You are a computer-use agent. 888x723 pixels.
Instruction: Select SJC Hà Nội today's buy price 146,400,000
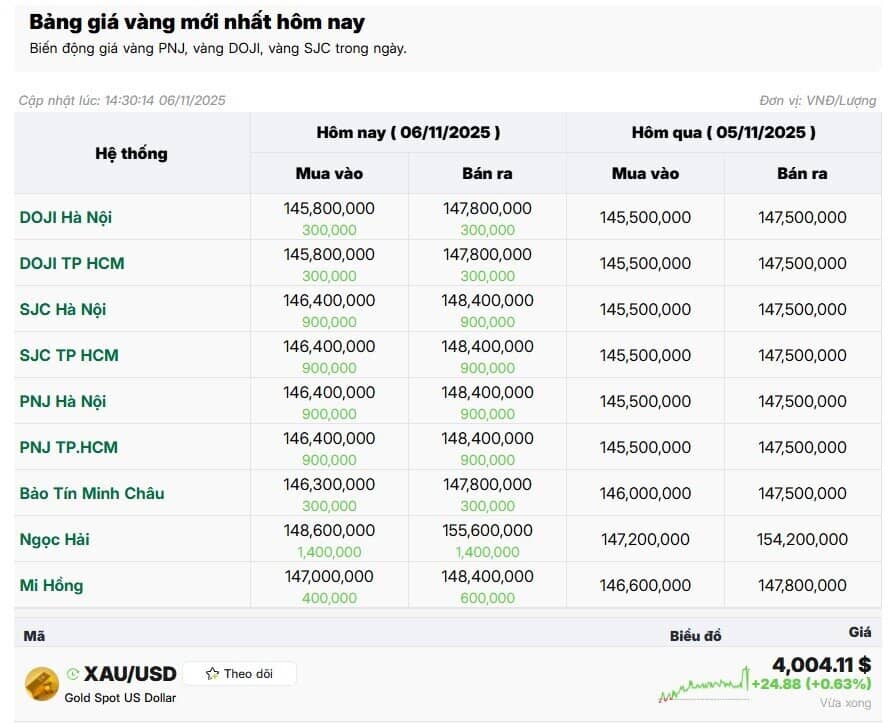[x=329, y=300]
